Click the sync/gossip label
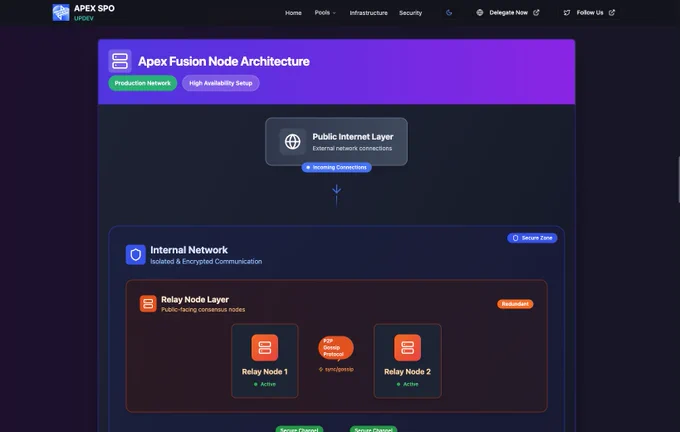Image resolution: width=680 pixels, height=432 pixels. [x=336, y=370]
